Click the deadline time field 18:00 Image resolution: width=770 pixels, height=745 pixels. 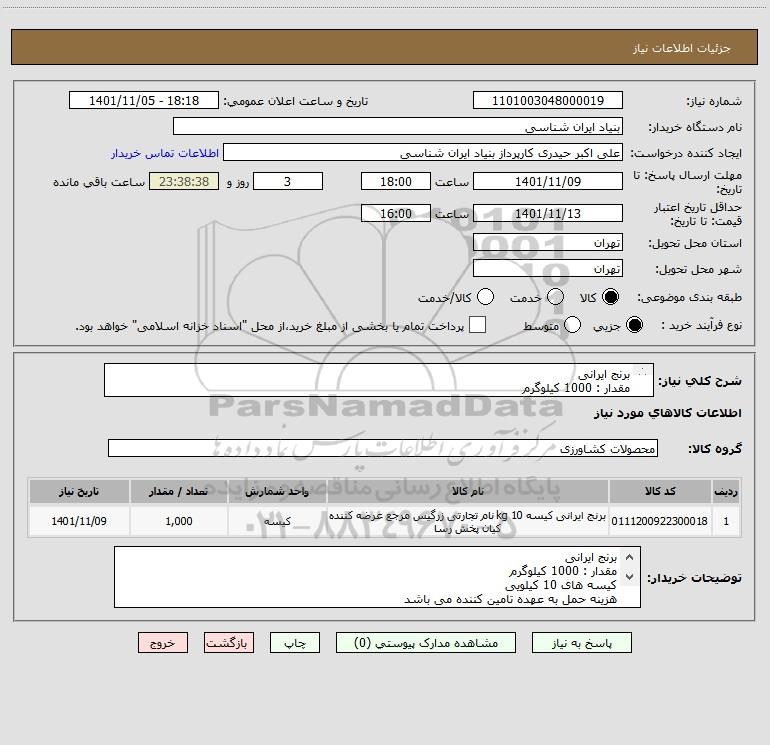point(396,181)
